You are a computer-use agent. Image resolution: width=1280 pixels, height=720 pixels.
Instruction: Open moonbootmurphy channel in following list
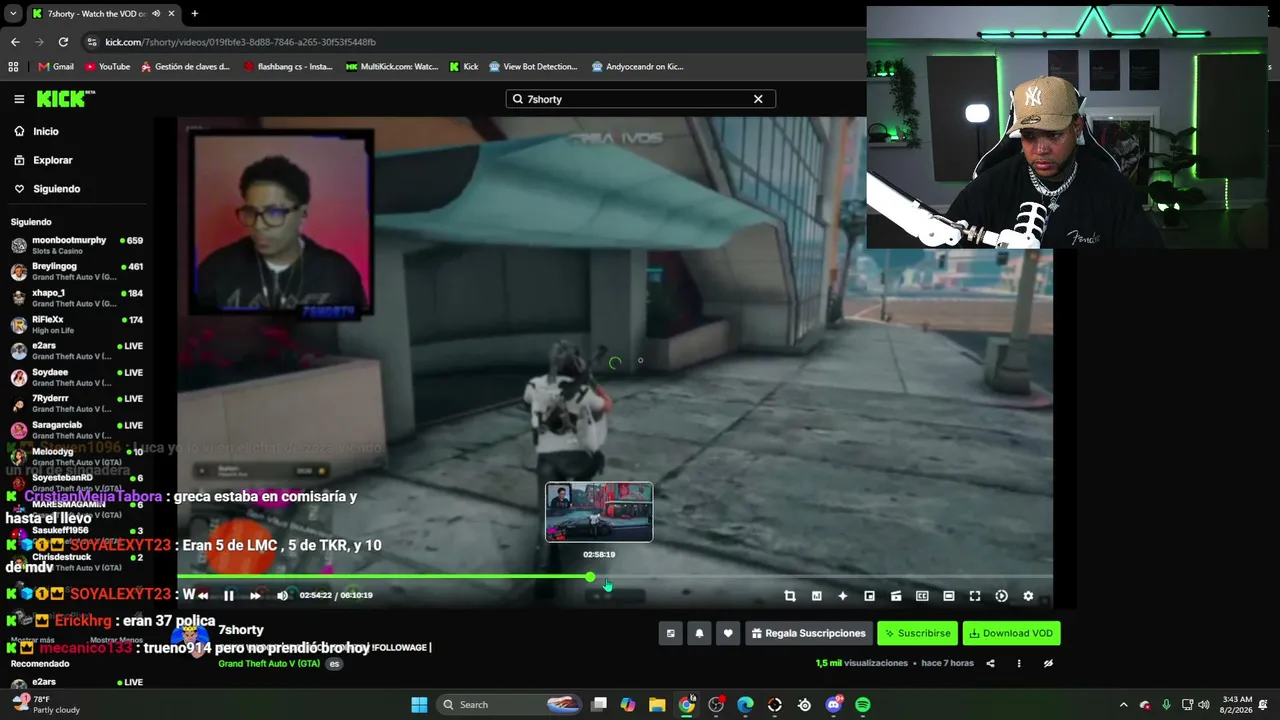76,245
